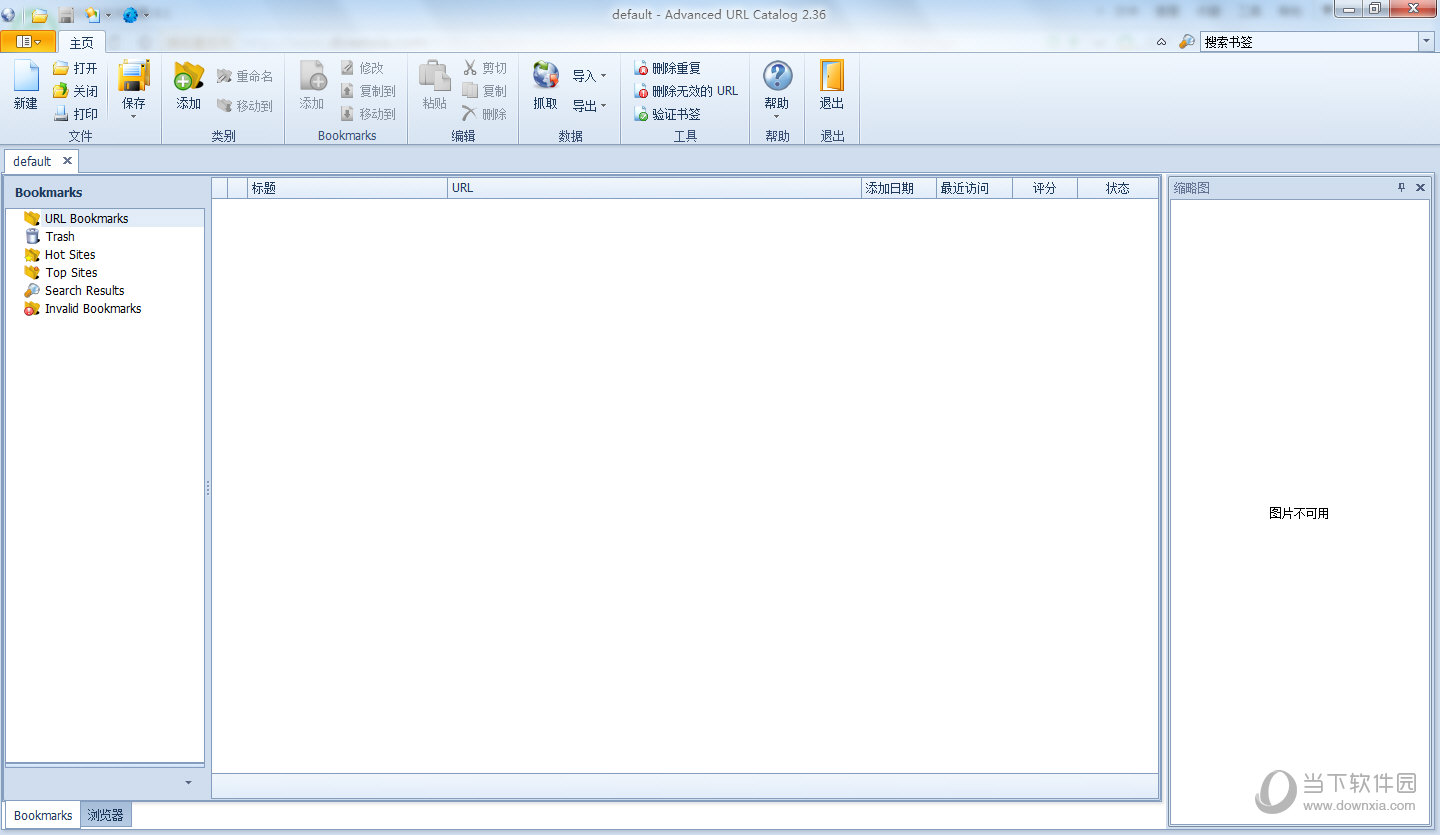Screen dimensions: 1440x835
Task: Sort by the 评分 column header
Action: pyautogui.click(x=1045, y=188)
